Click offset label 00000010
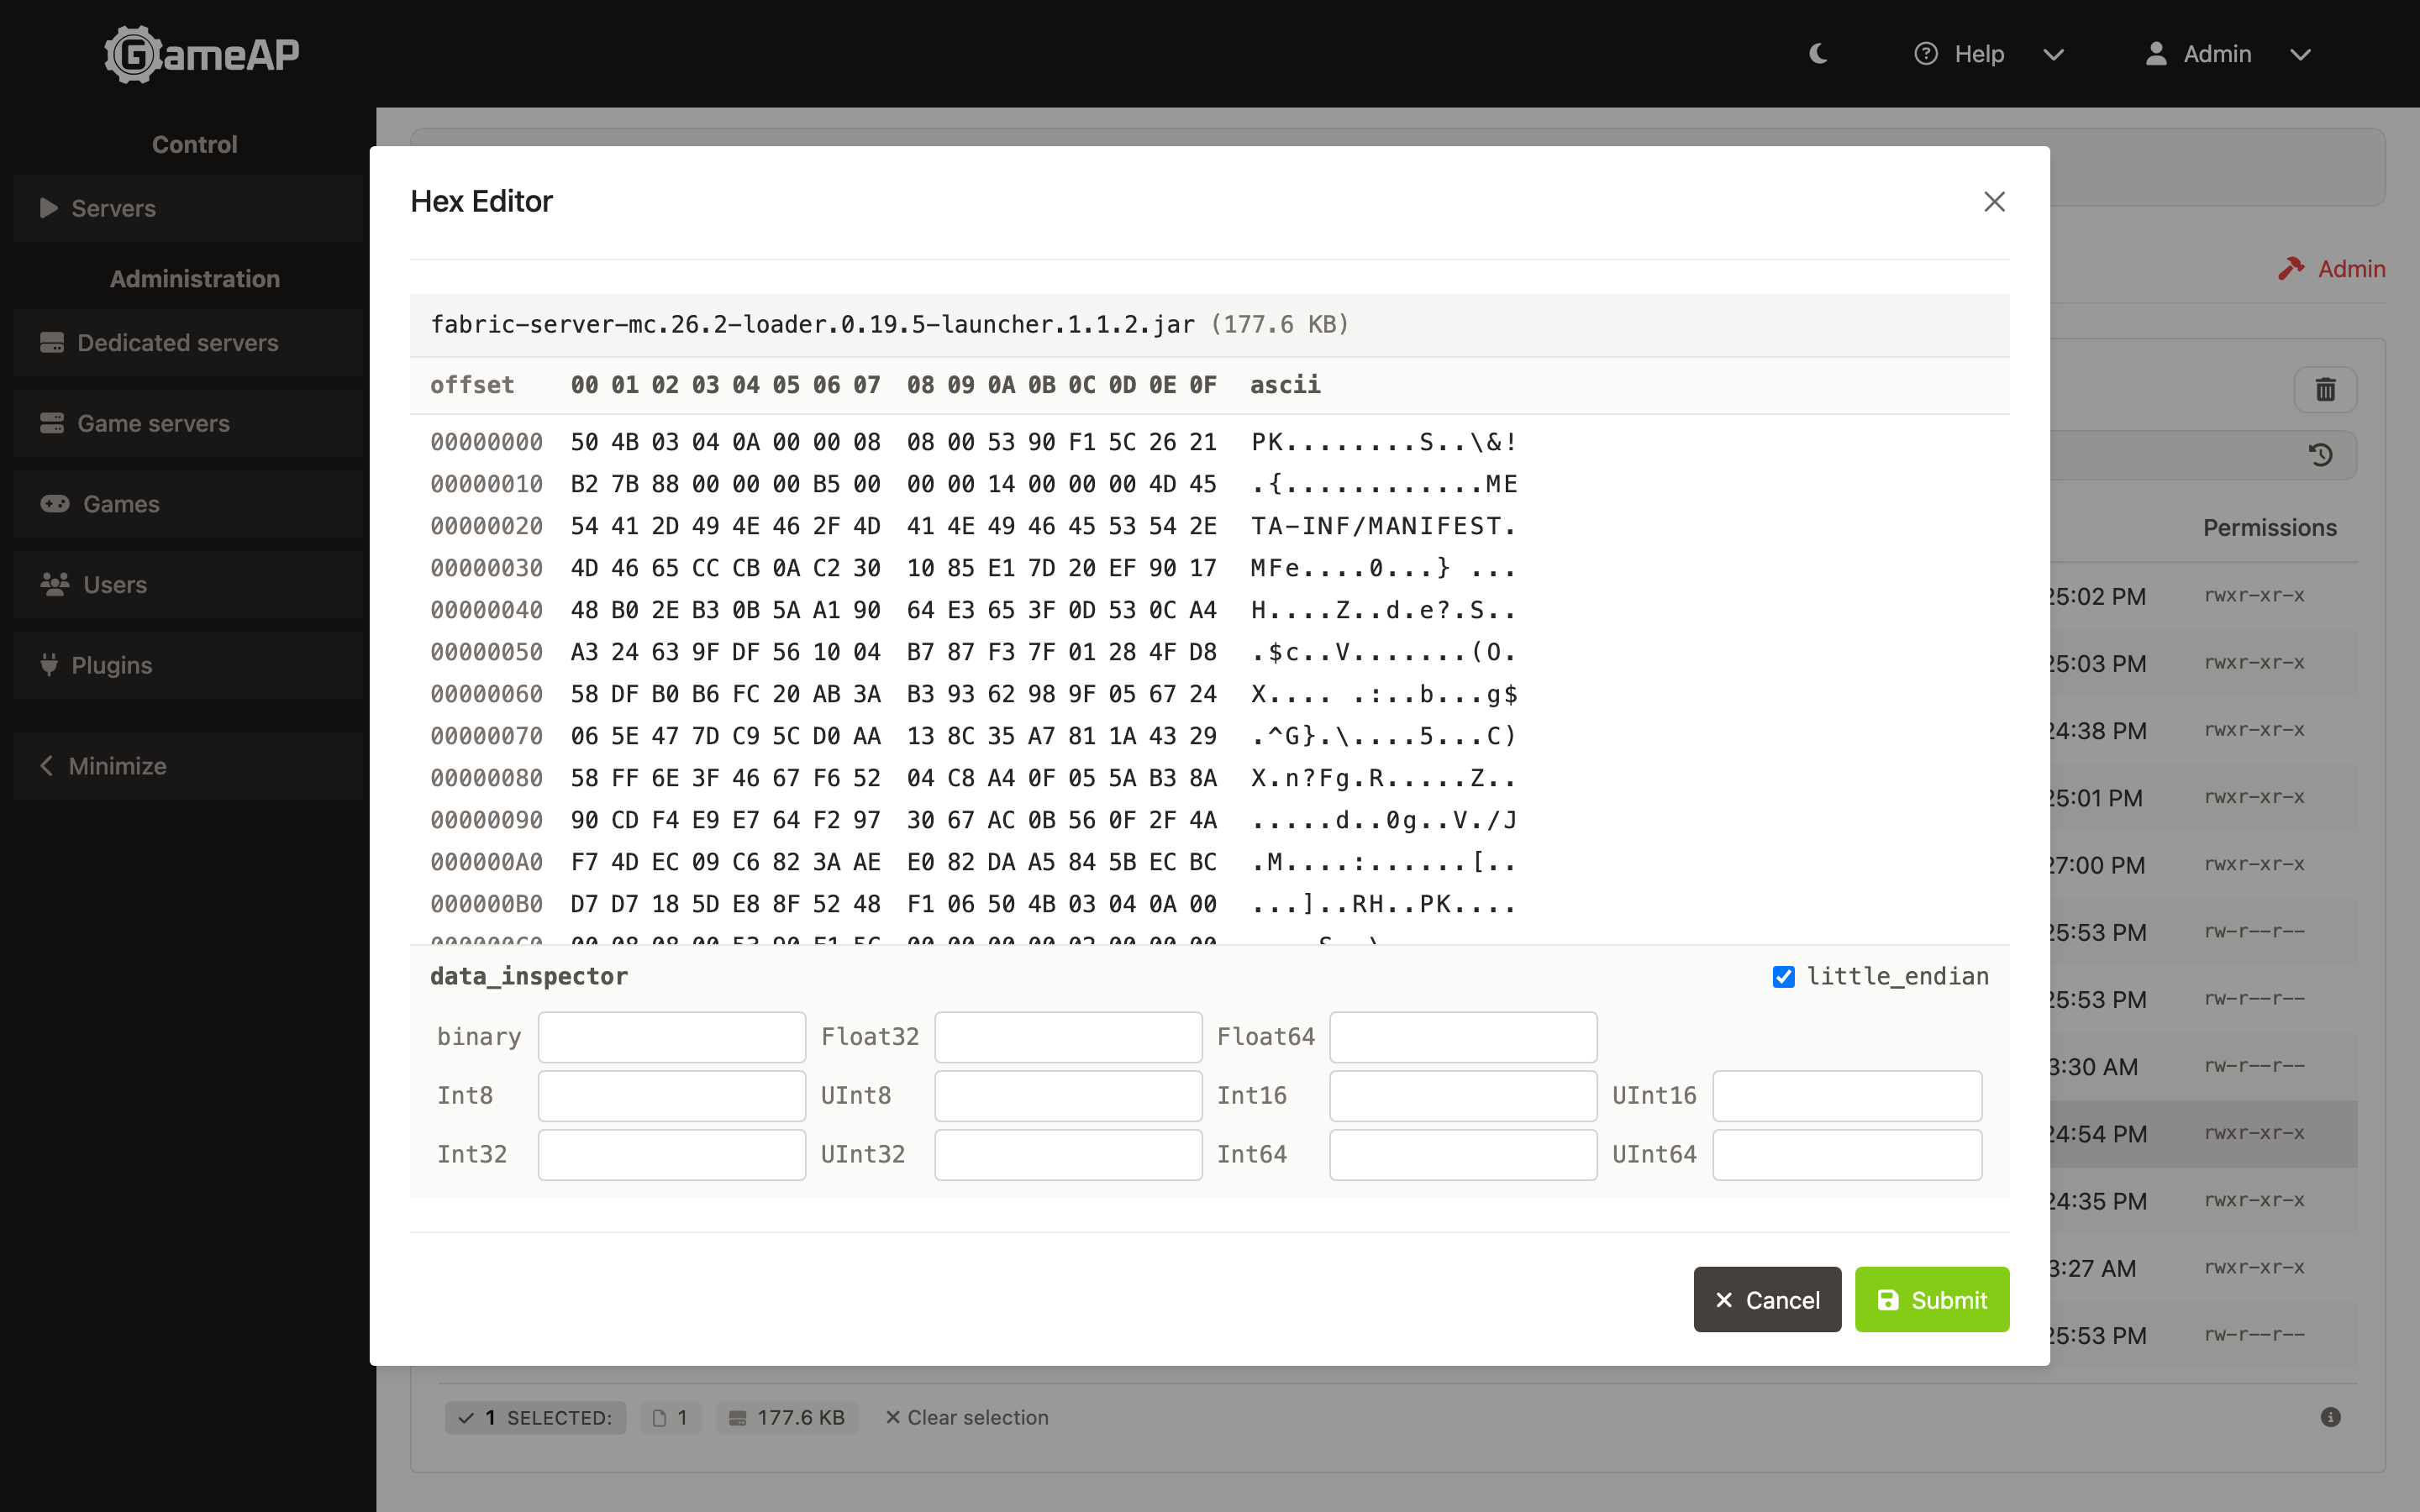 point(487,484)
